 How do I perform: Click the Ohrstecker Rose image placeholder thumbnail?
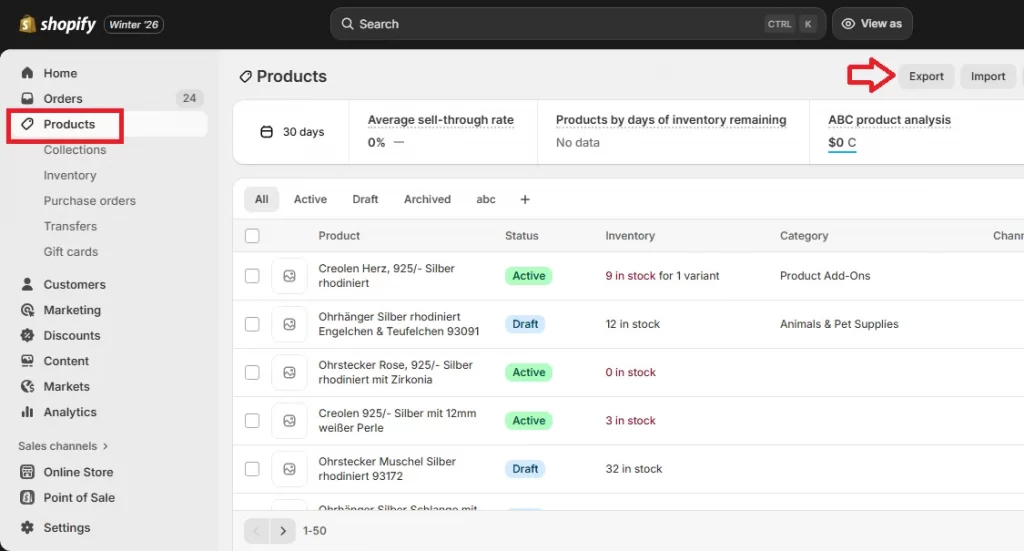click(x=289, y=372)
